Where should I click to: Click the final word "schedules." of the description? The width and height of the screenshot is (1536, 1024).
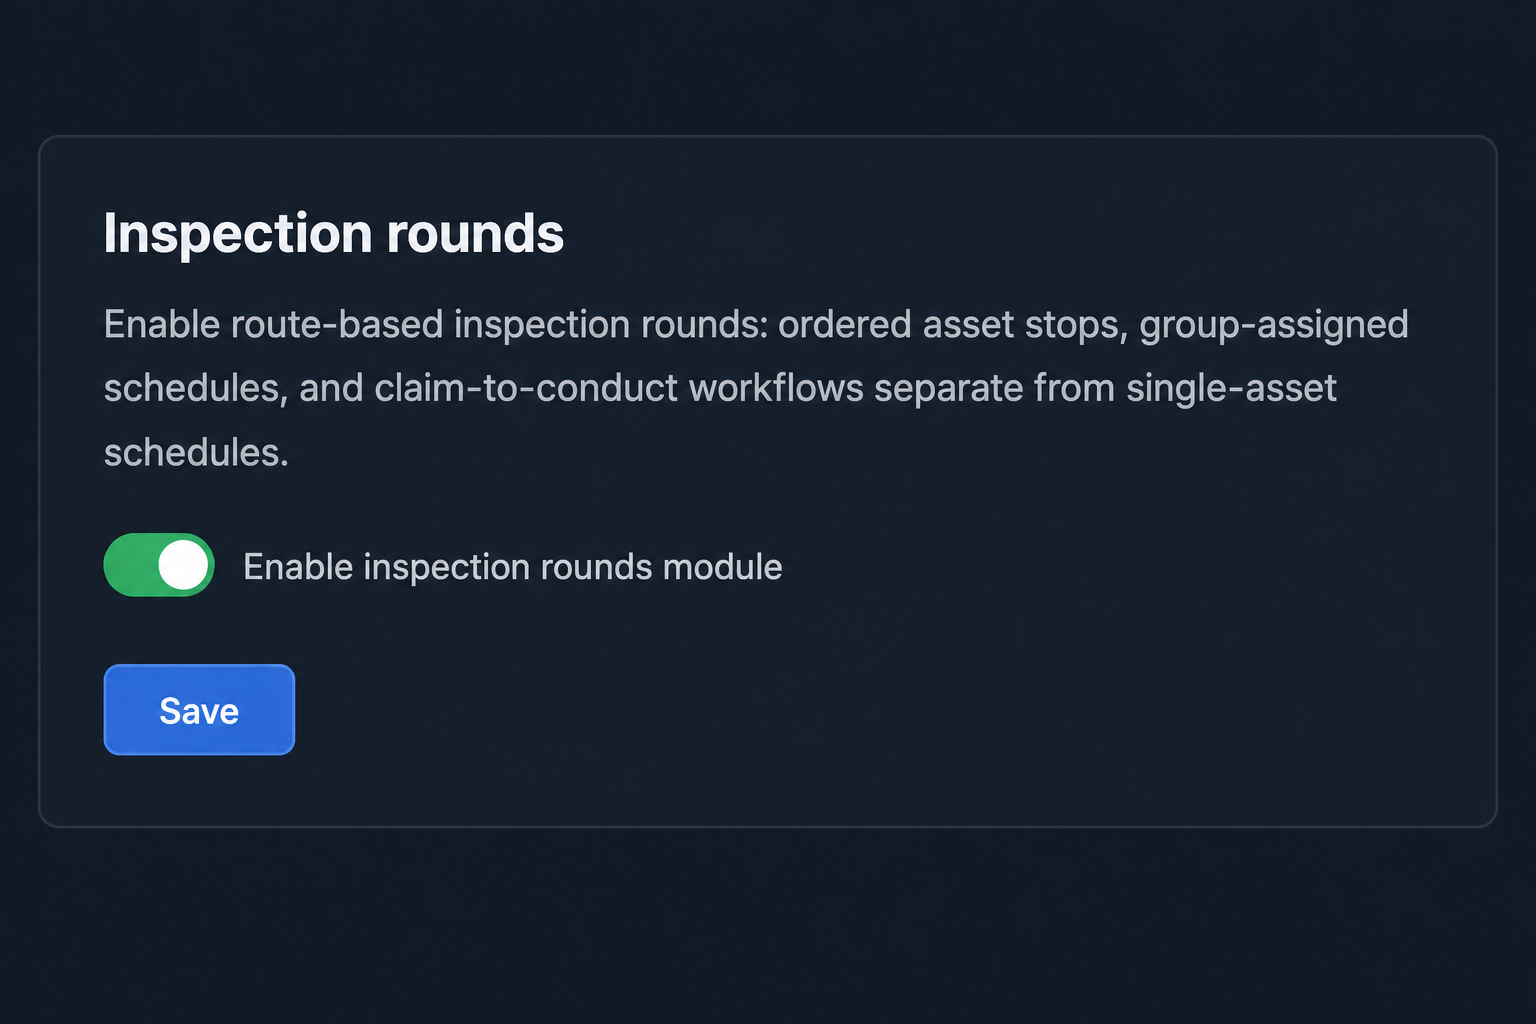coord(196,453)
